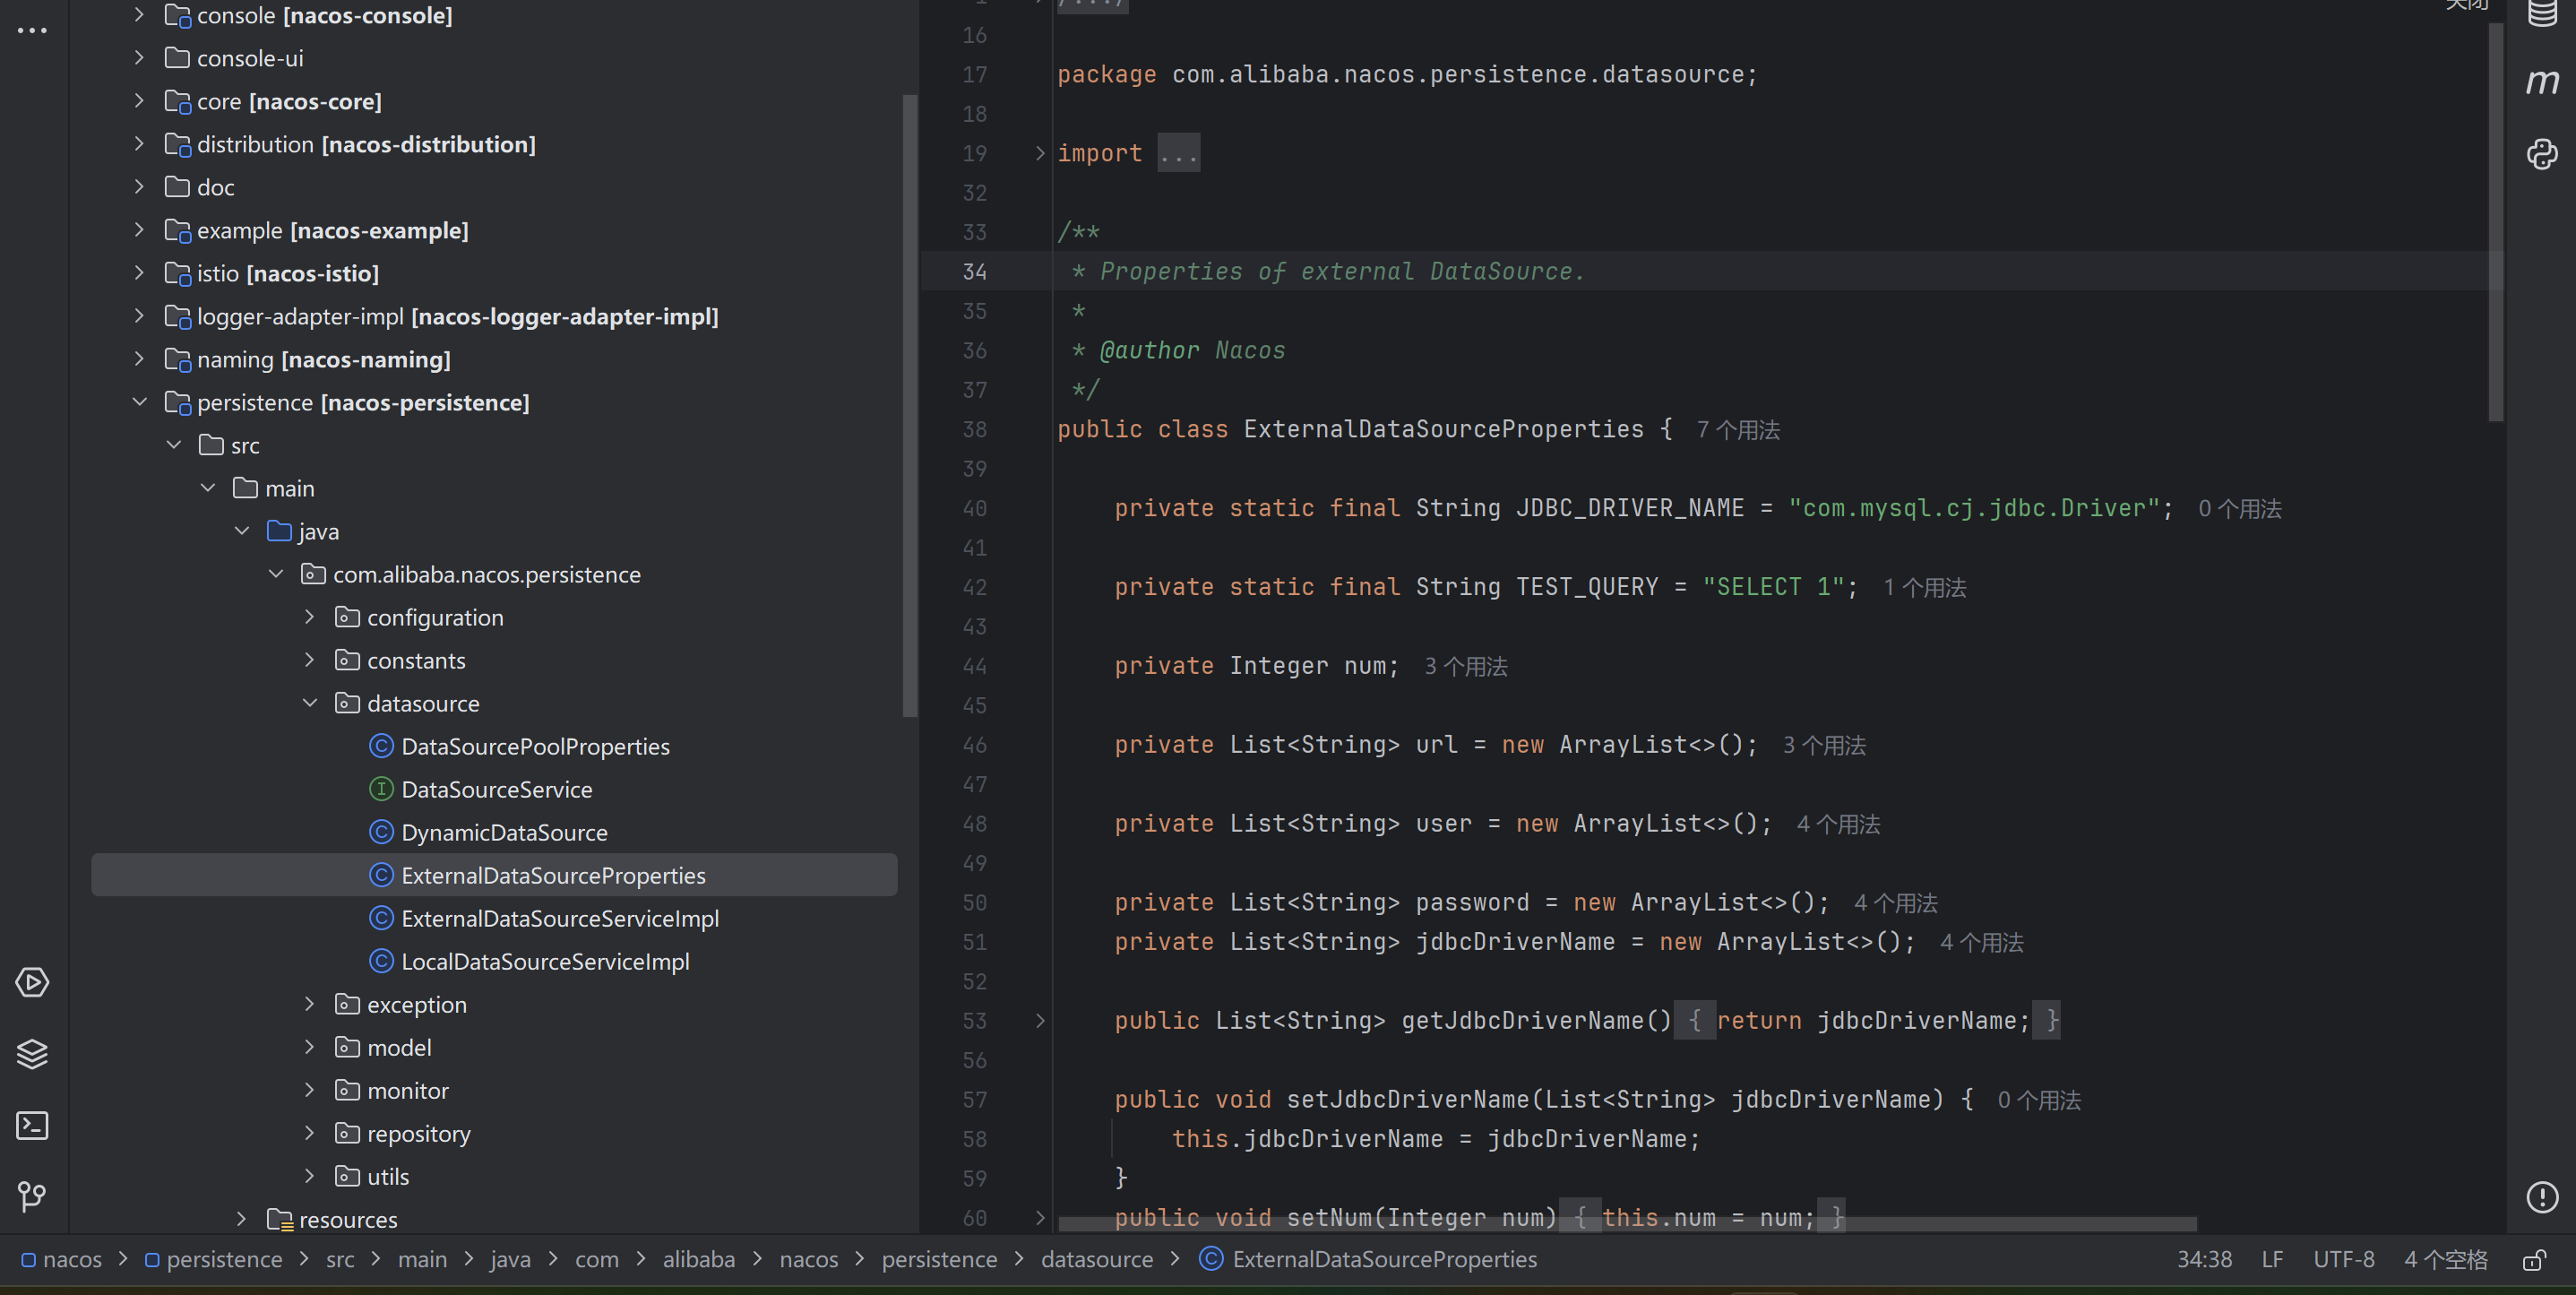Image resolution: width=2576 pixels, height=1295 pixels.
Task: Open the Services run icon
Action: 32,982
